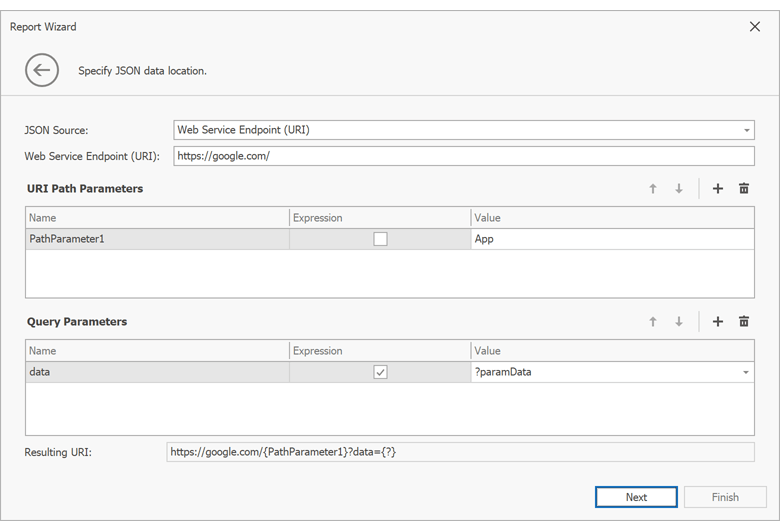Viewport: 780px width, 531px height.
Task: Open the JSON Source dropdown
Action: [x=746, y=130]
